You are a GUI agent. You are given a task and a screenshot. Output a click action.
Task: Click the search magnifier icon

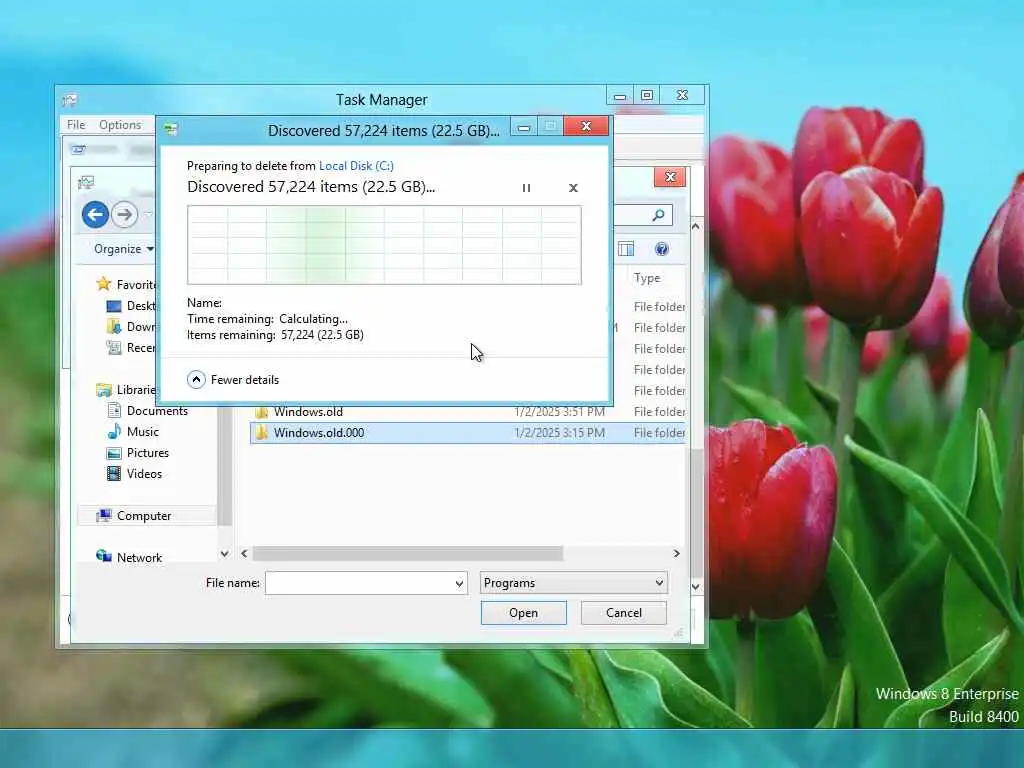pos(658,215)
